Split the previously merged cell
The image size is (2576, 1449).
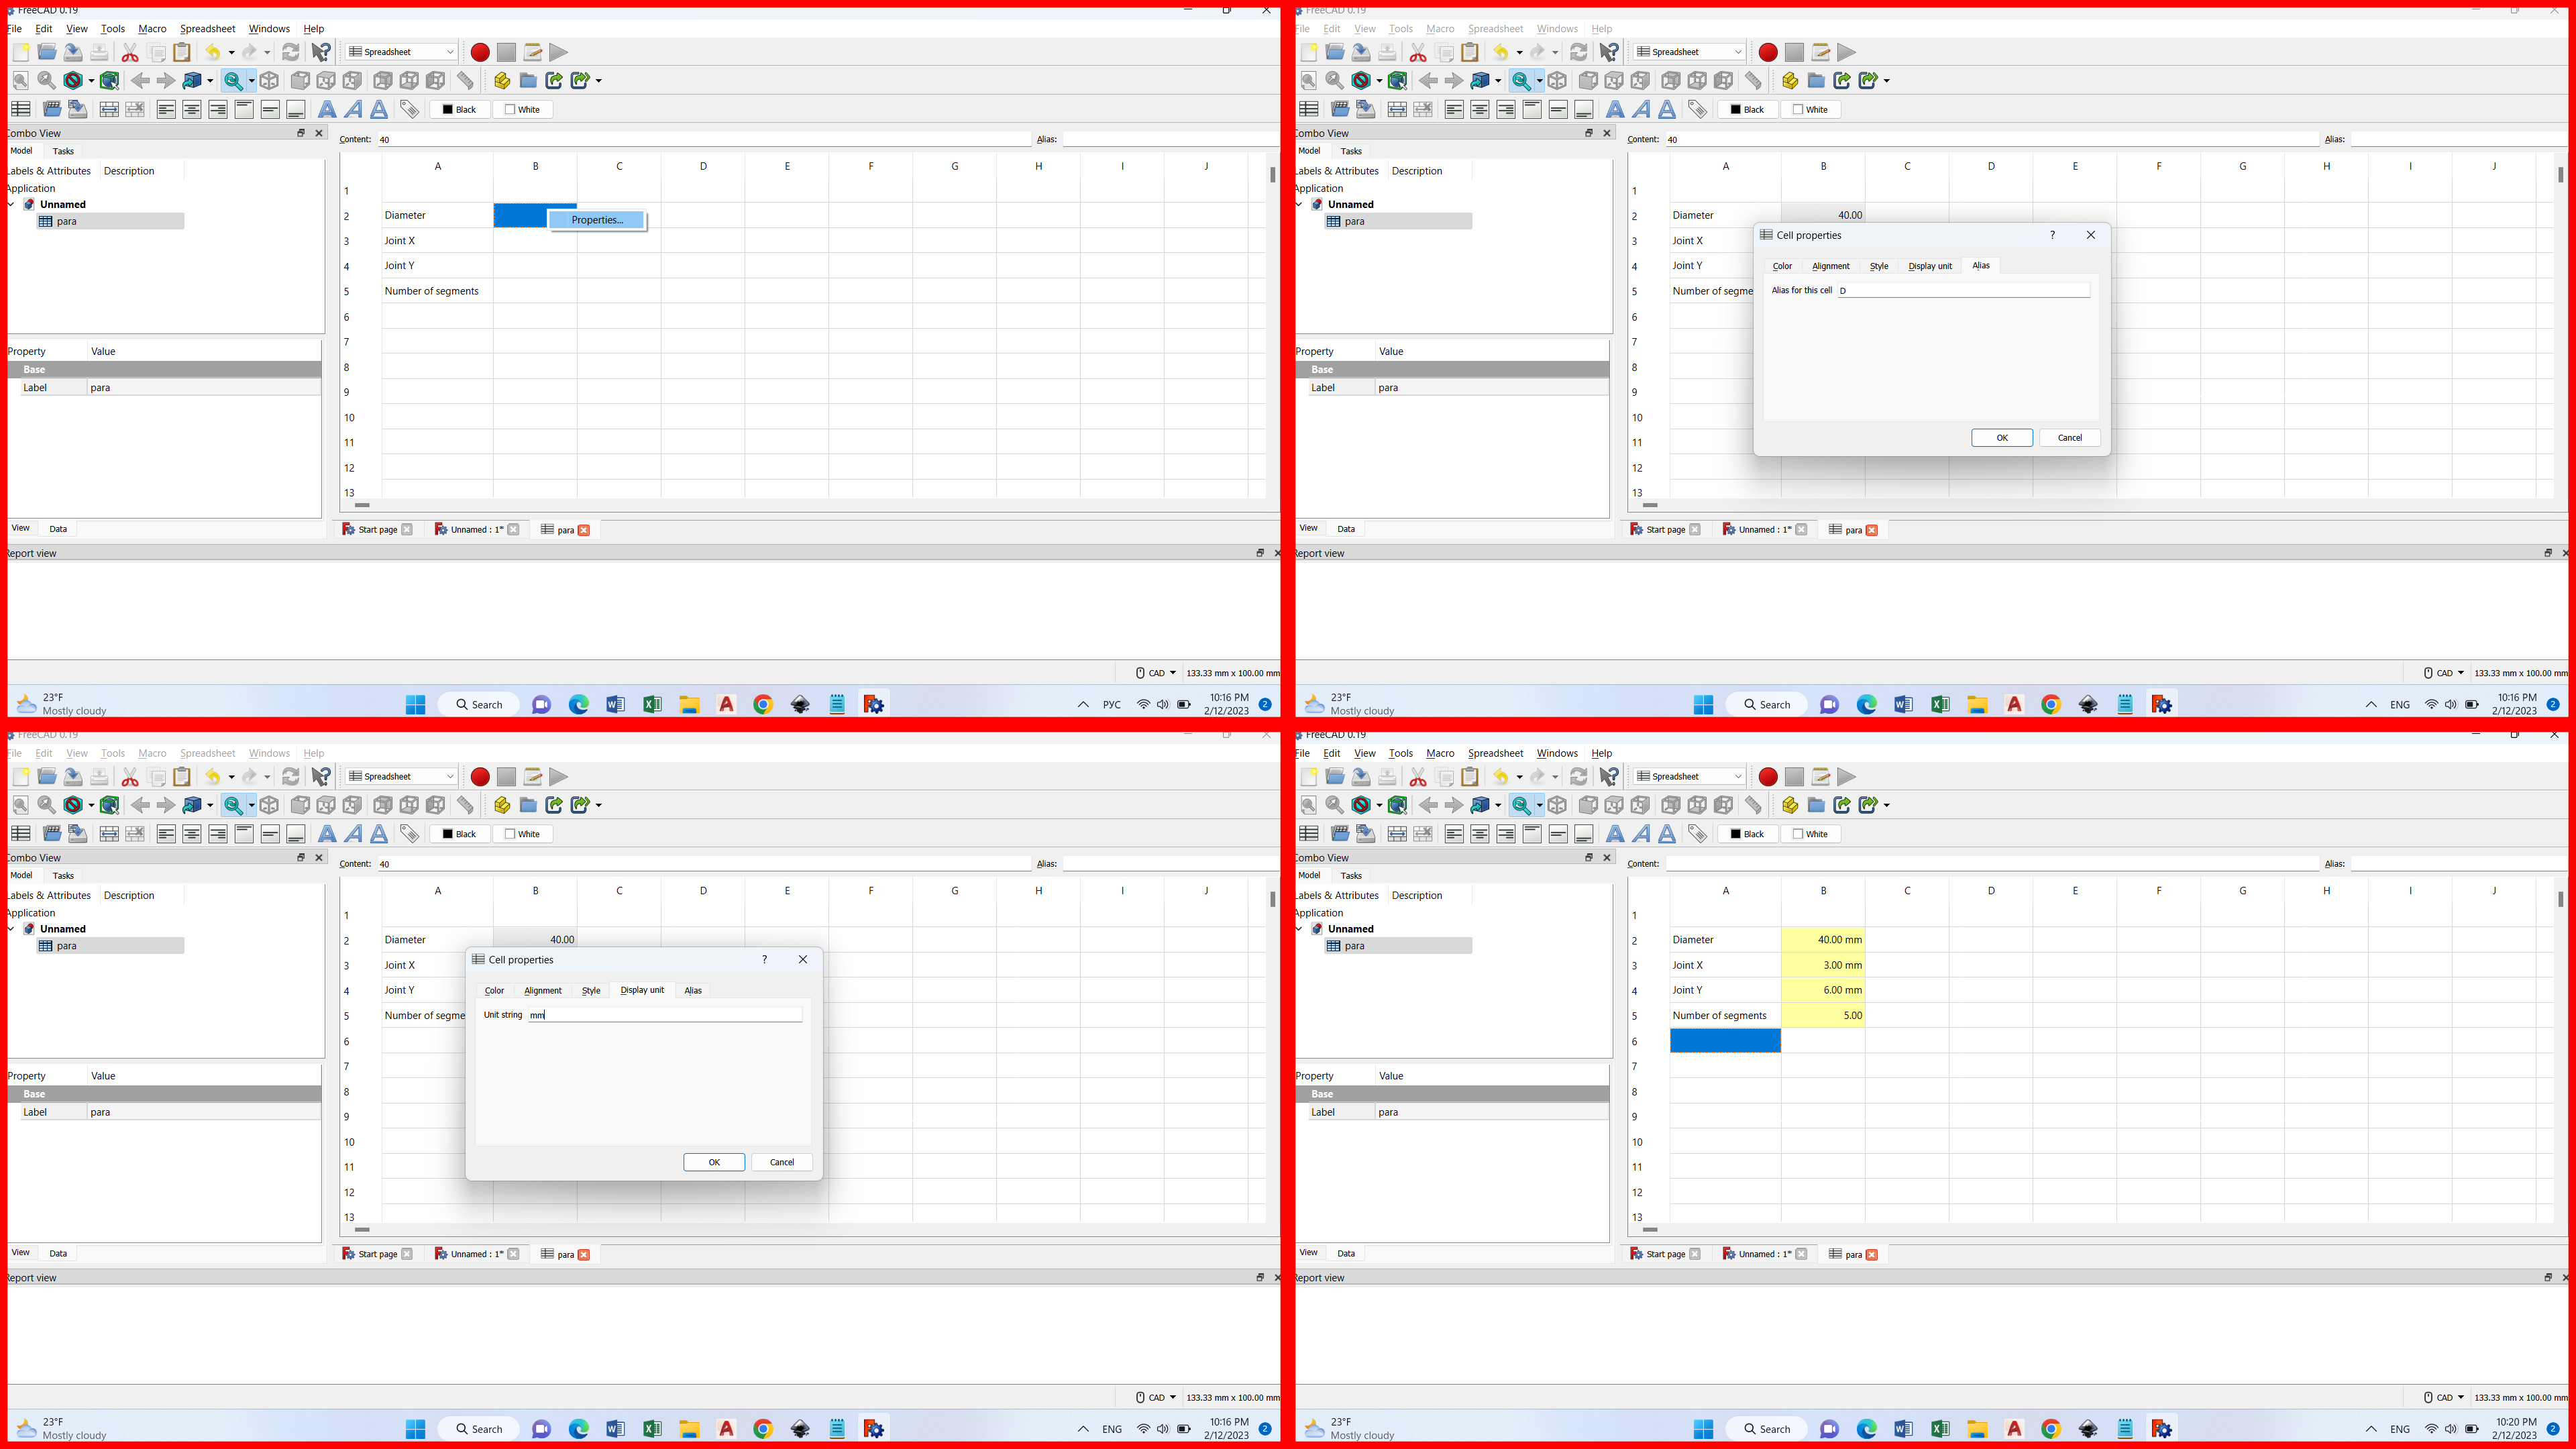(x=134, y=110)
